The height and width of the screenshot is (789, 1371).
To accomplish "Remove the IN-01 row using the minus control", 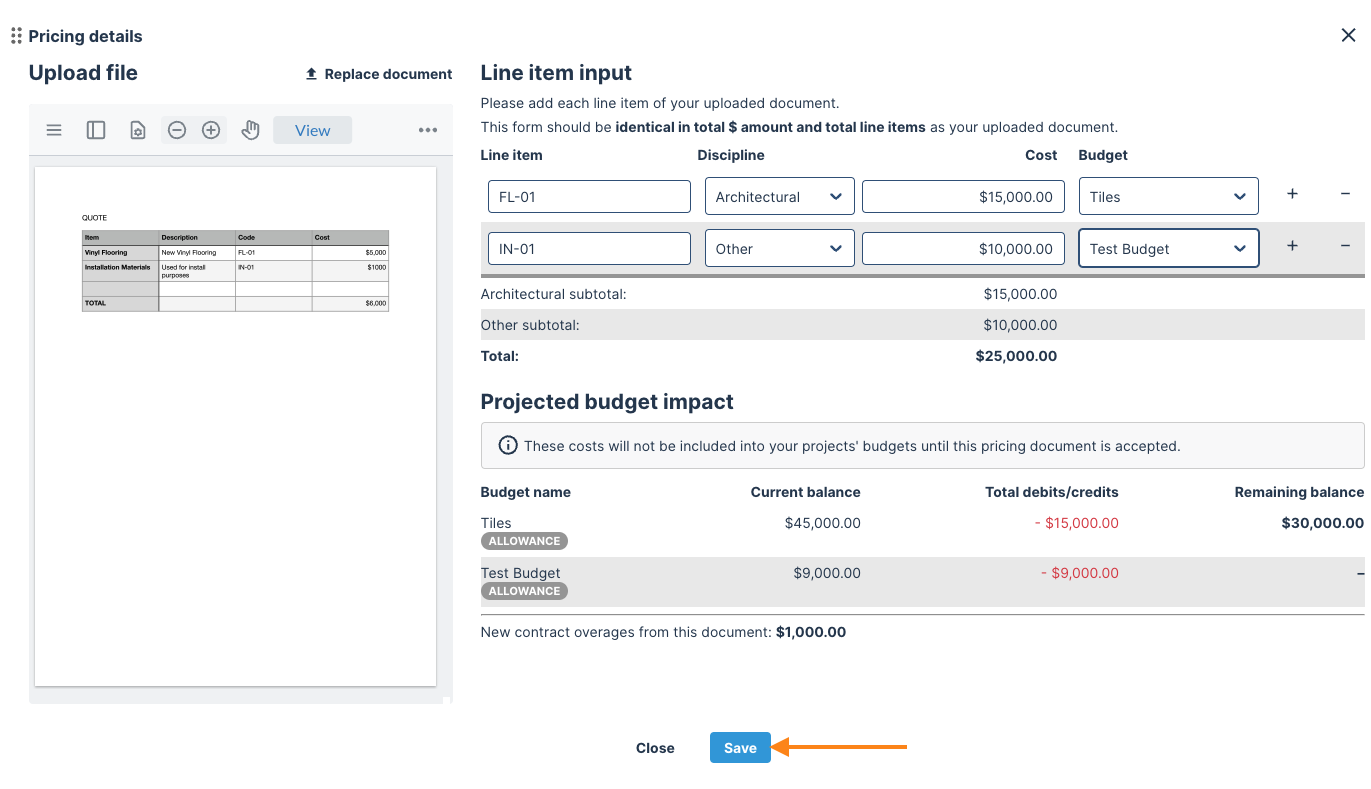I will [x=1345, y=247].
